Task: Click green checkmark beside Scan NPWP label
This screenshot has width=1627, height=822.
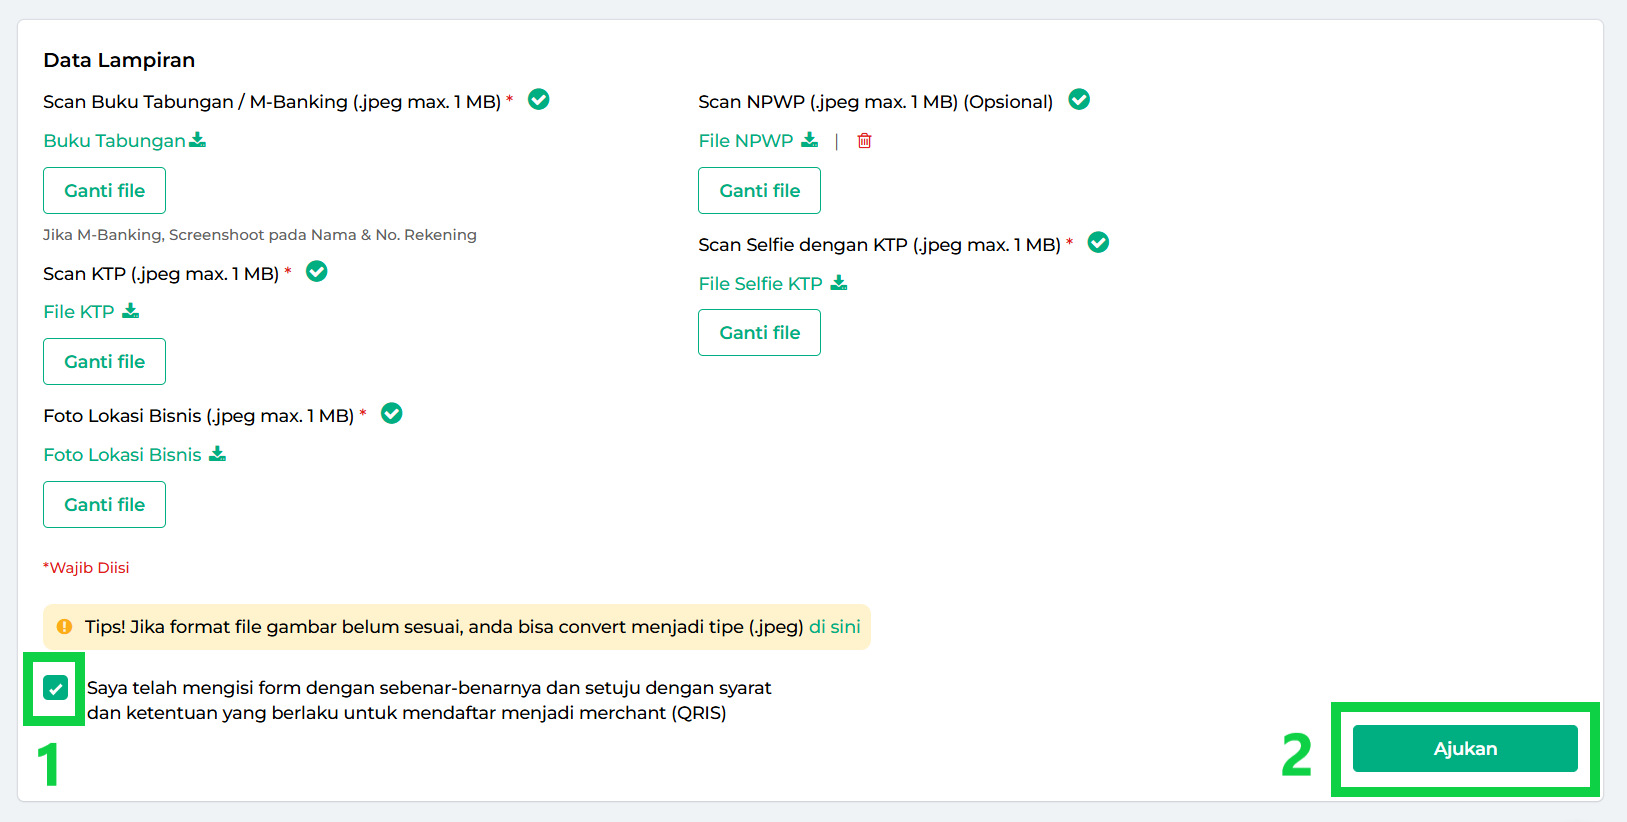Action: [1079, 100]
